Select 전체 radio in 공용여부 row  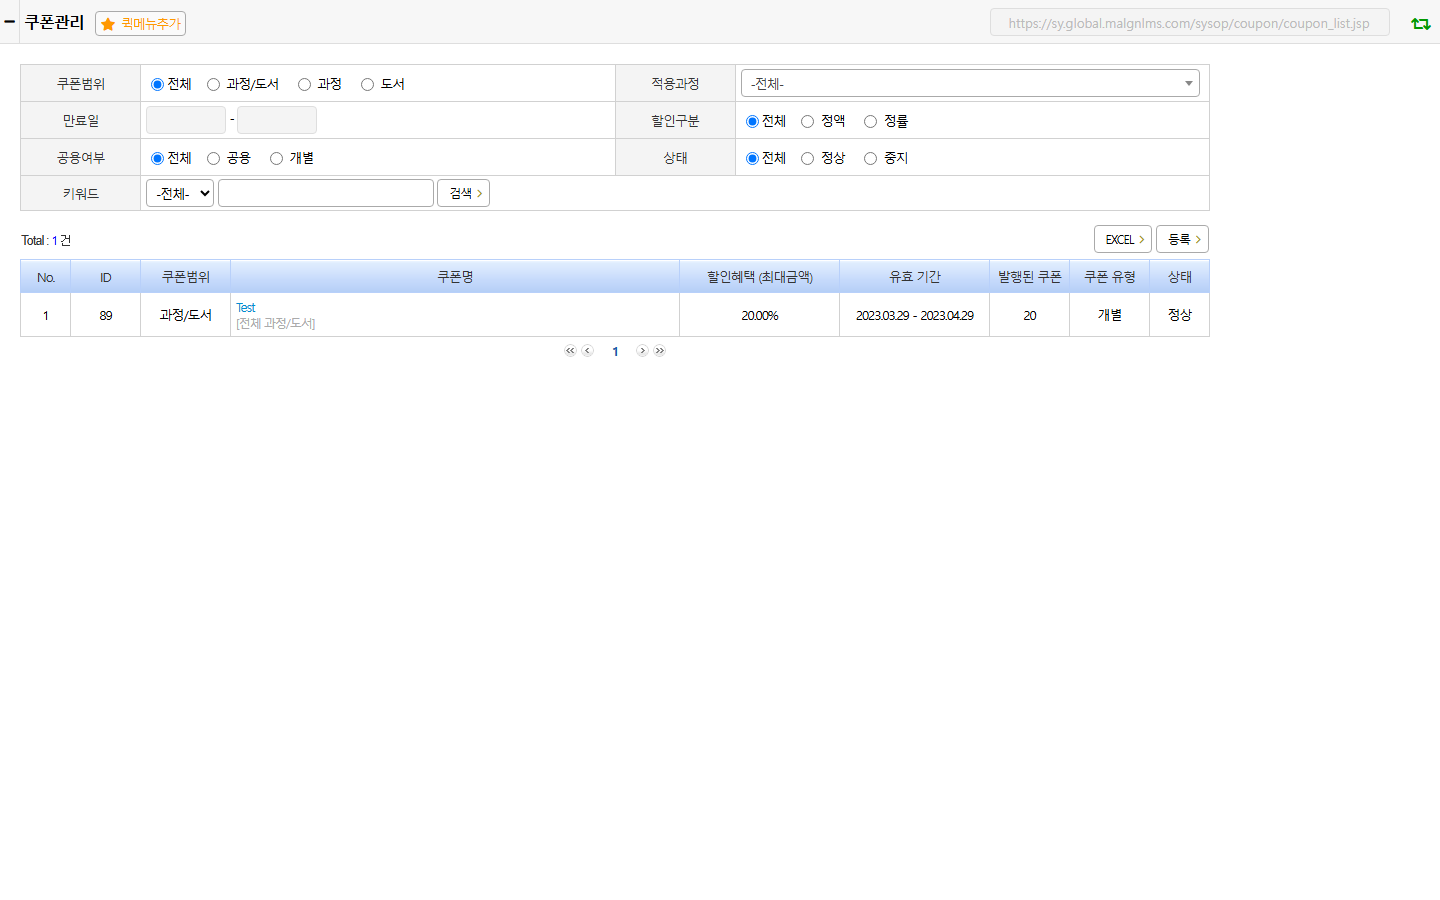click(157, 158)
